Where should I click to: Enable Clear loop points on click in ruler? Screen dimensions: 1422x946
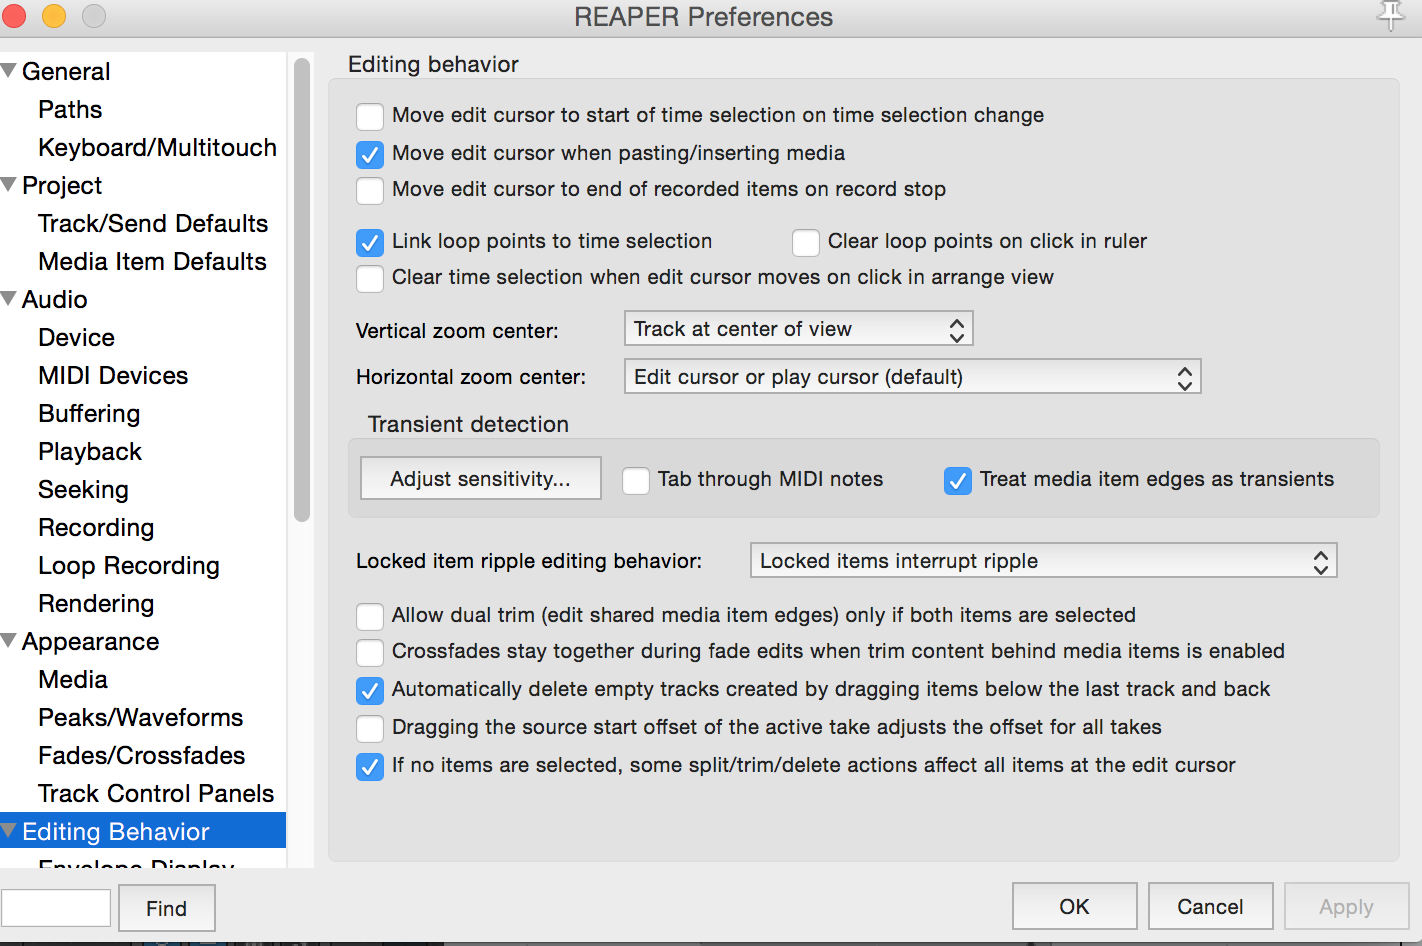coord(806,242)
